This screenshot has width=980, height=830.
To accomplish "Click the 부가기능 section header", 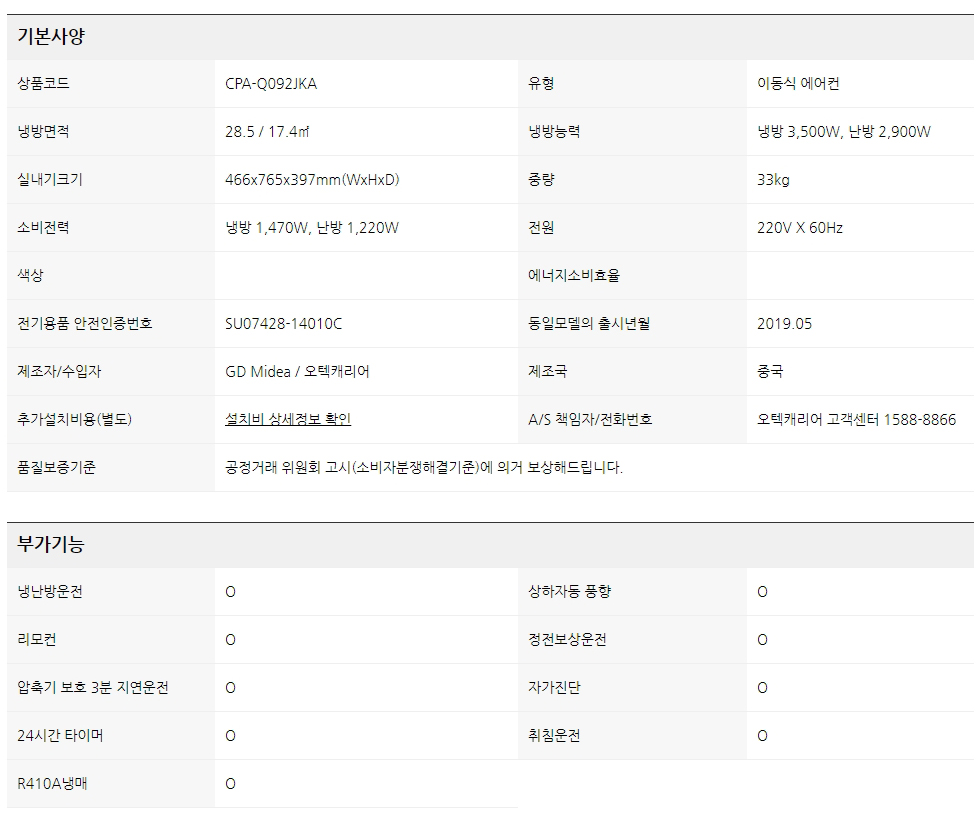I will 51,545.
